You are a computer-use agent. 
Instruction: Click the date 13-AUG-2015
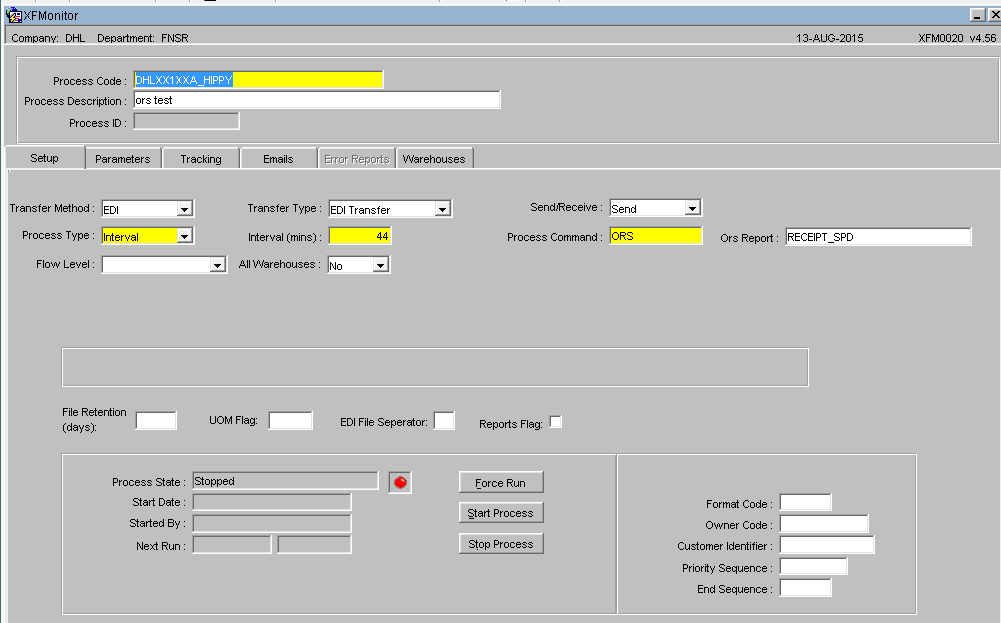tap(830, 38)
